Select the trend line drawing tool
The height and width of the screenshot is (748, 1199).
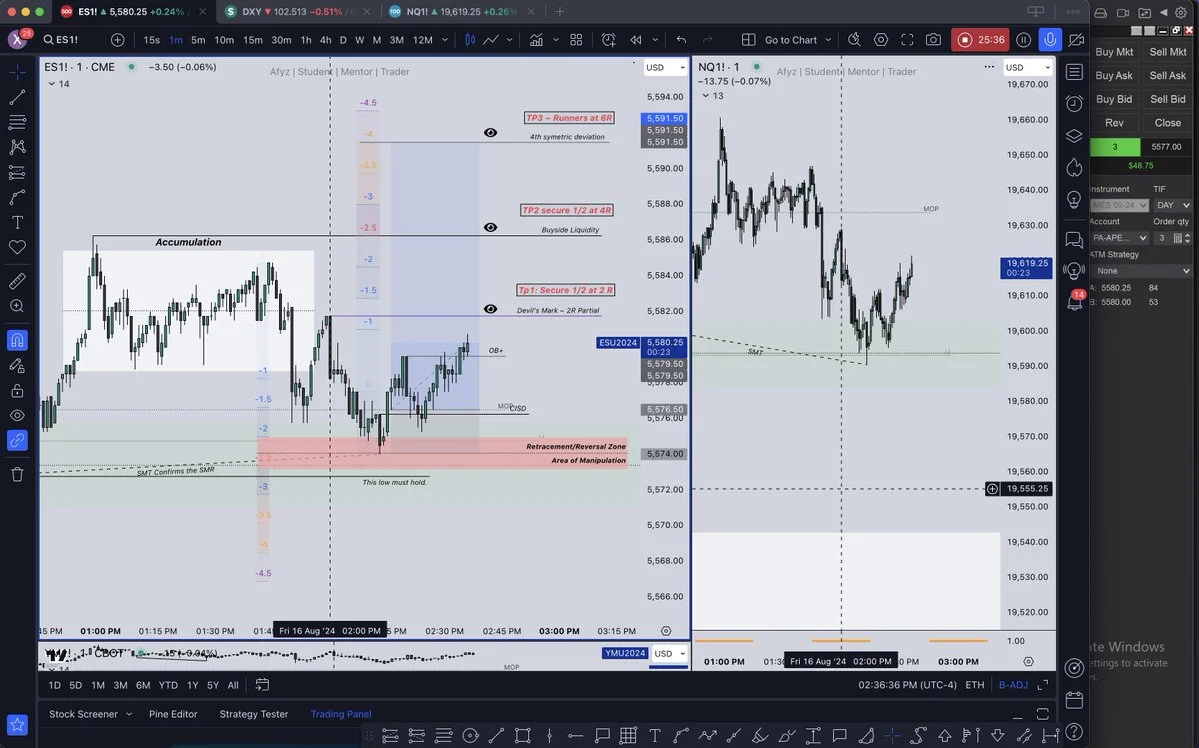click(x=17, y=97)
